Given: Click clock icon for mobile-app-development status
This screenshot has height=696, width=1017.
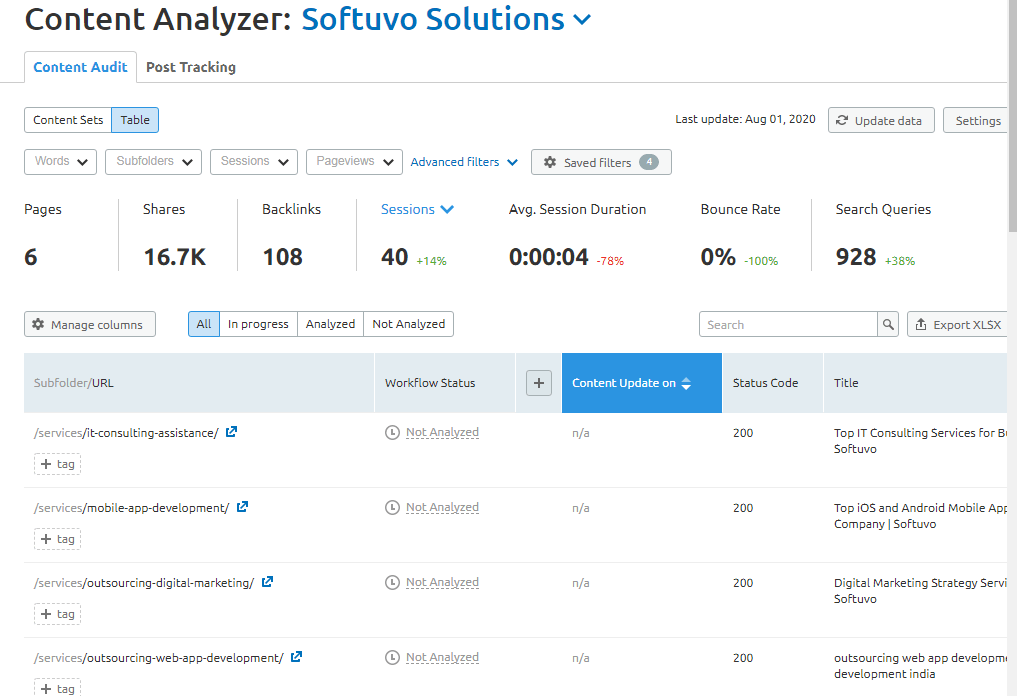Looking at the screenshot, I should tap(392, 508).
